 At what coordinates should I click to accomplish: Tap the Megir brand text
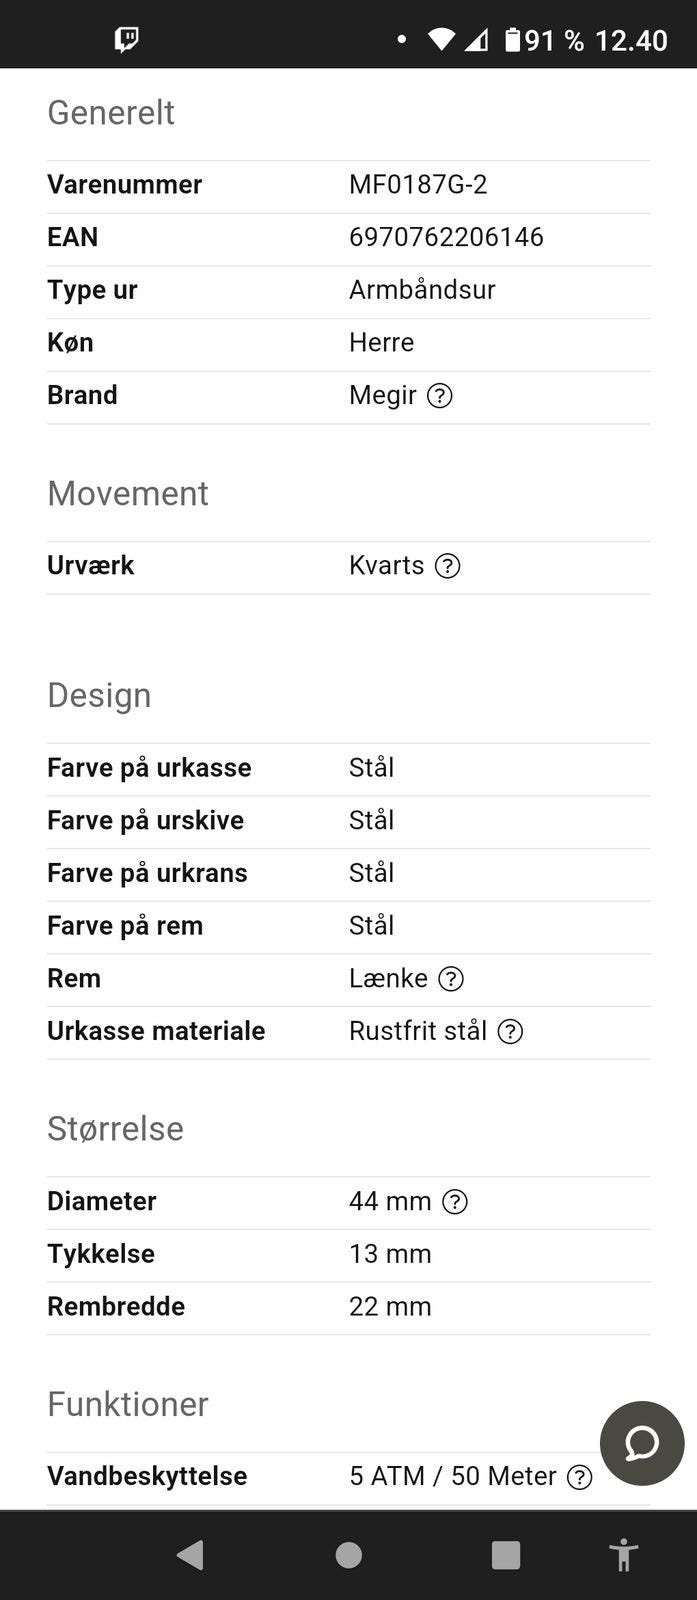(382, 395)
